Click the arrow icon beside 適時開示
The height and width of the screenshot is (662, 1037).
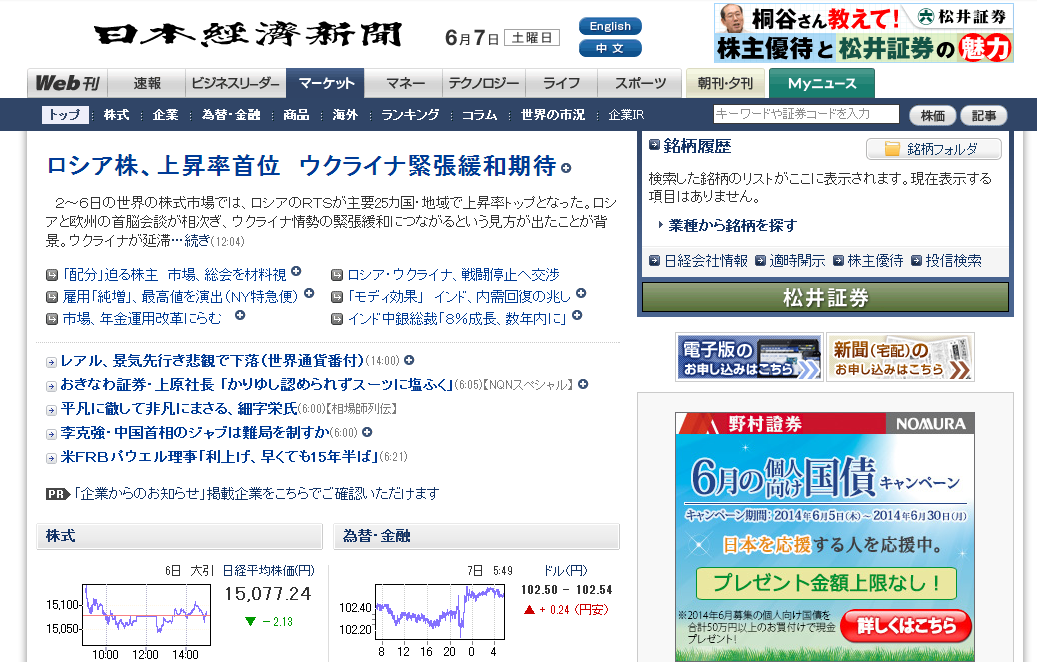(x=759, y=261)
